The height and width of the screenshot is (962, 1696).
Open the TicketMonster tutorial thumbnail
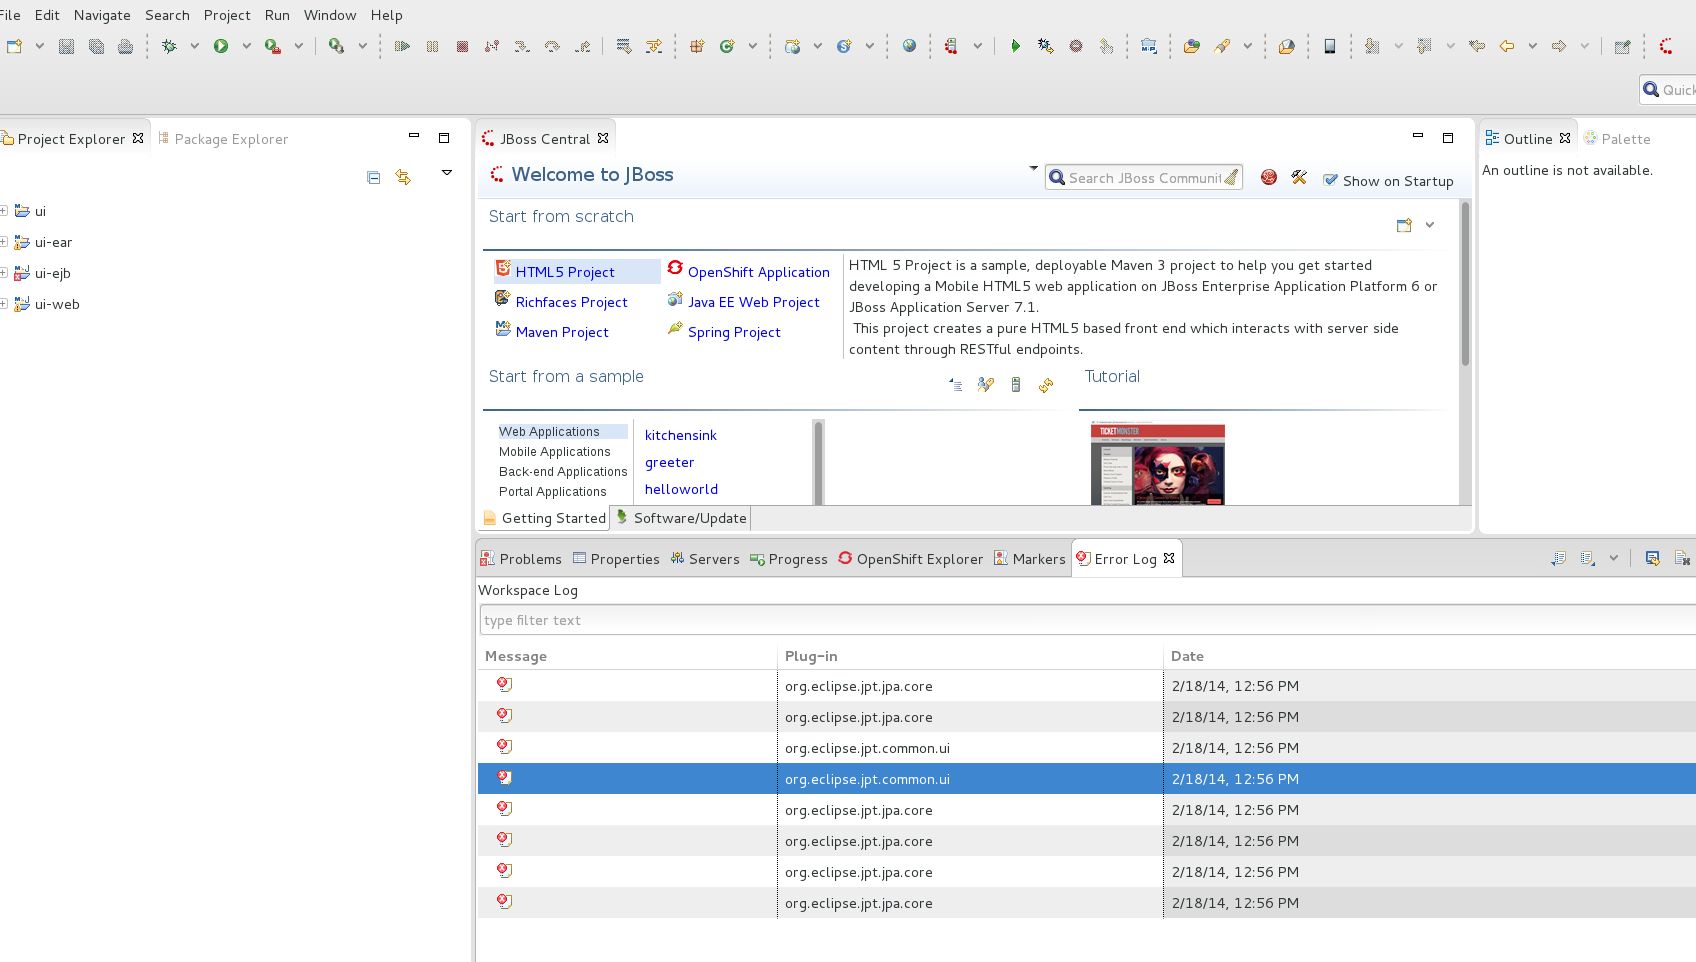1157,464
